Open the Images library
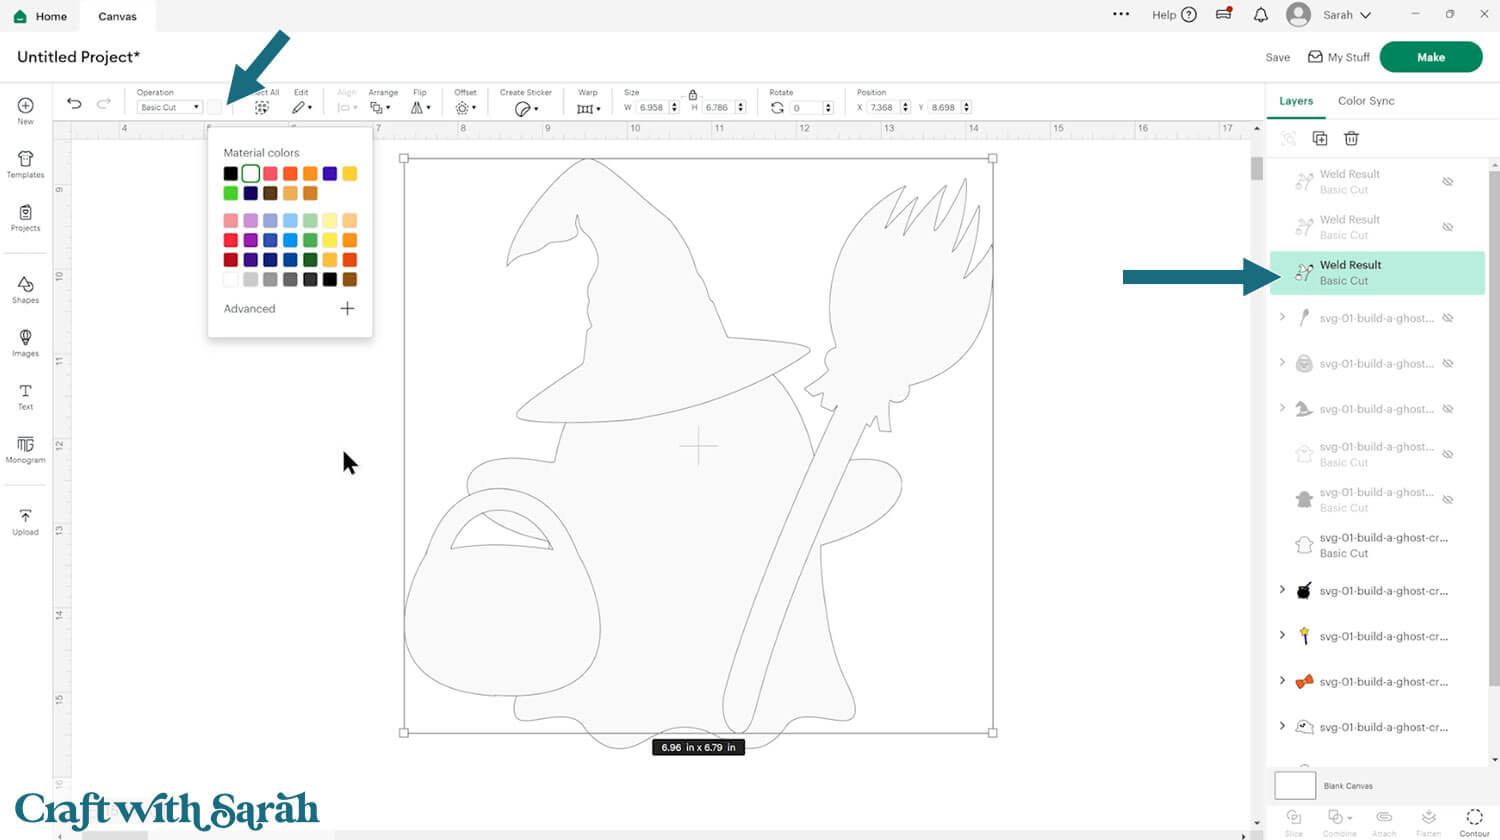Image resolution: width=1500 pixels, height=840 pixels. [25, 342]
